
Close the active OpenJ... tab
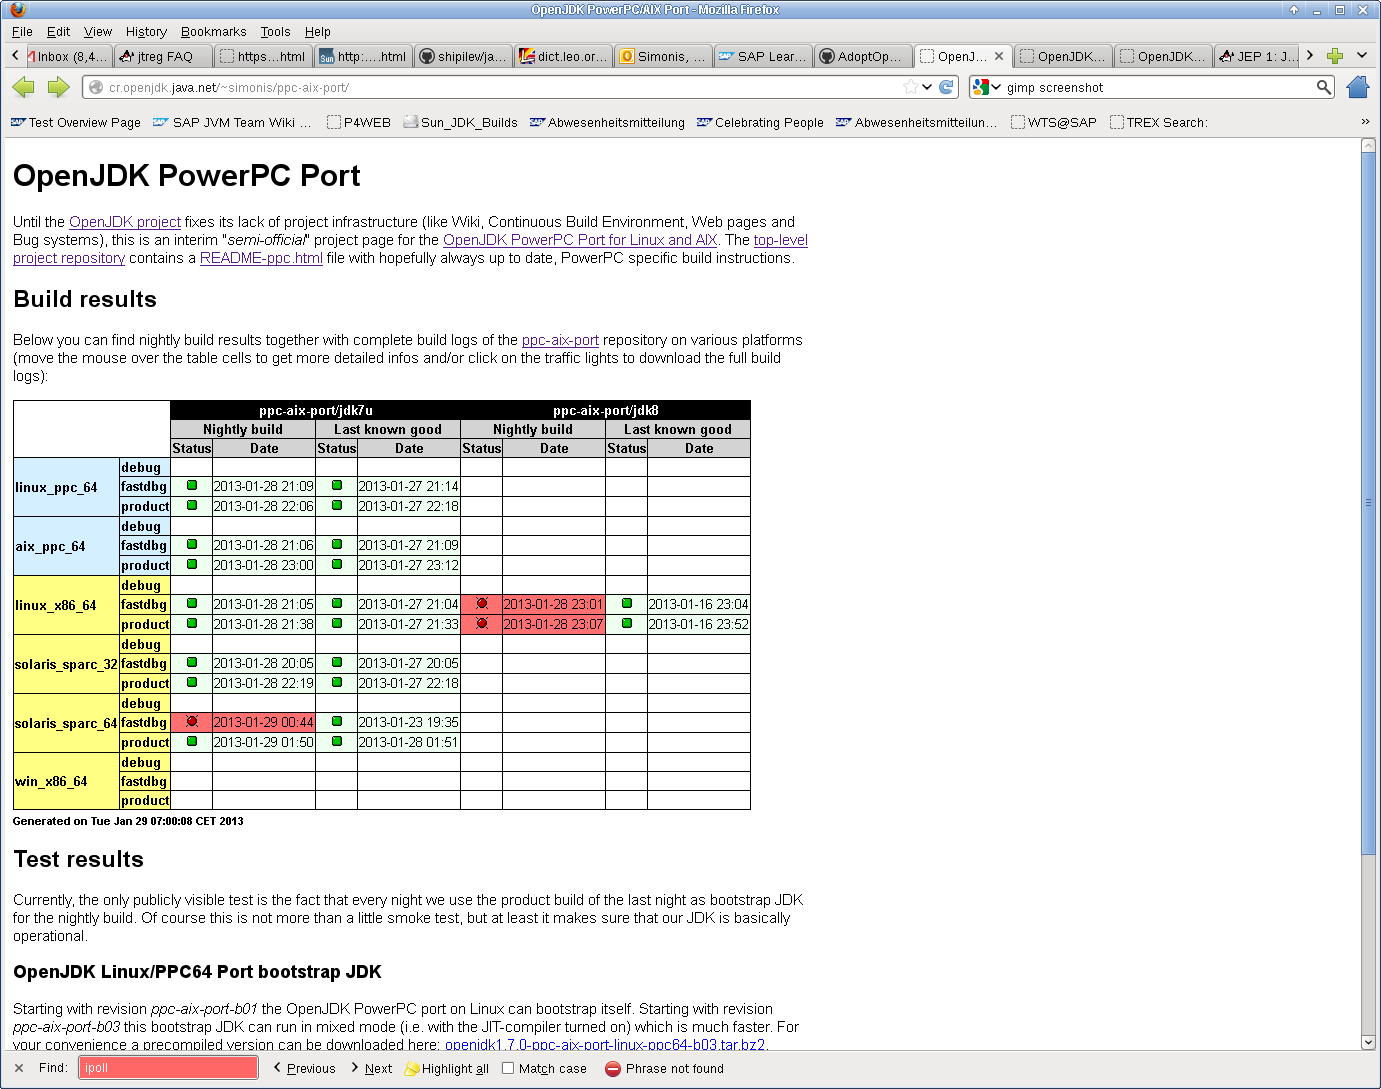pos(999,56)
